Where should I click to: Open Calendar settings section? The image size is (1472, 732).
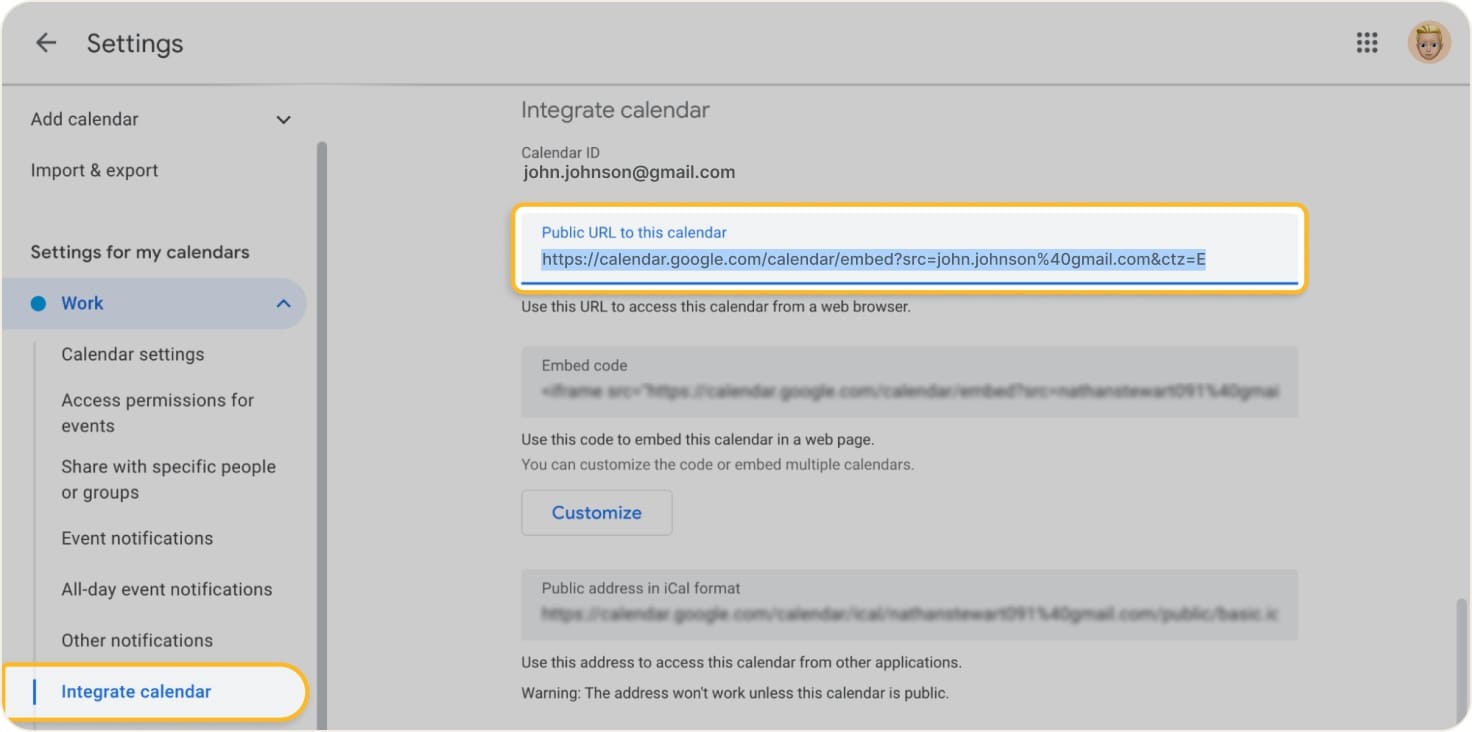(x=132, y=354)
